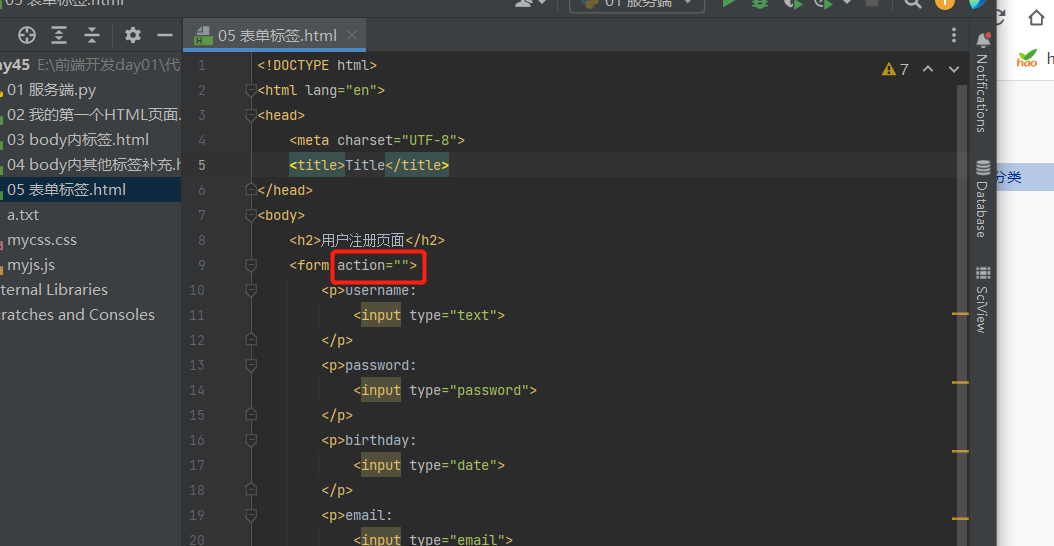Click the SciView grid icon
Screen dimensions: 1054x546
pos(983,272)
